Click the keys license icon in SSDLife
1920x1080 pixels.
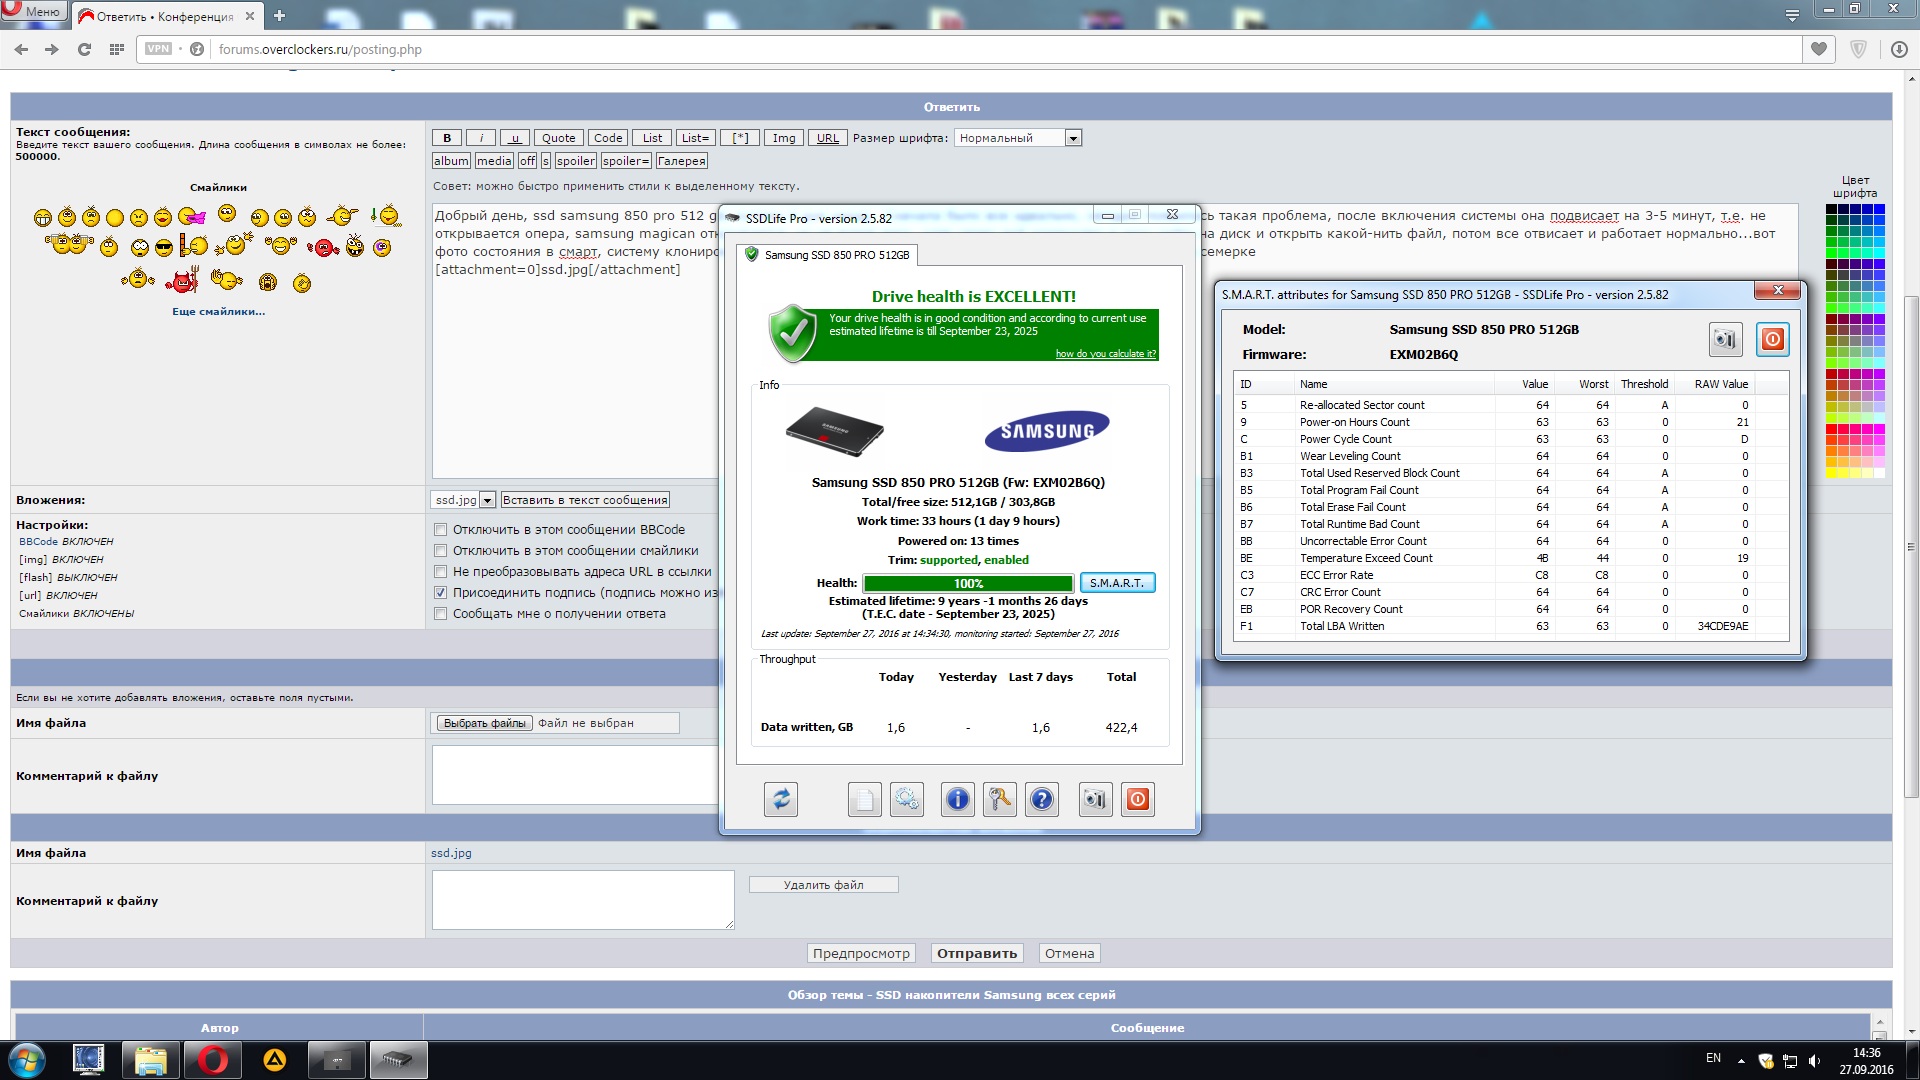tap(999, 799)
